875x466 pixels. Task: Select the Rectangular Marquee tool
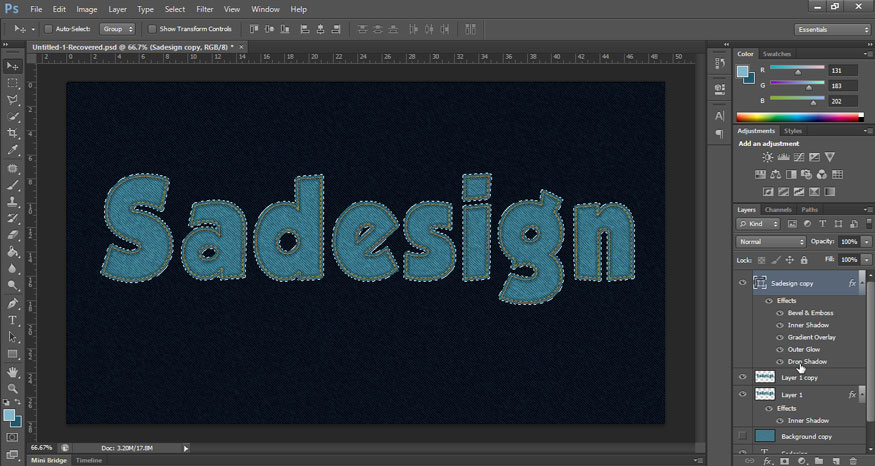tap(12, 83)
